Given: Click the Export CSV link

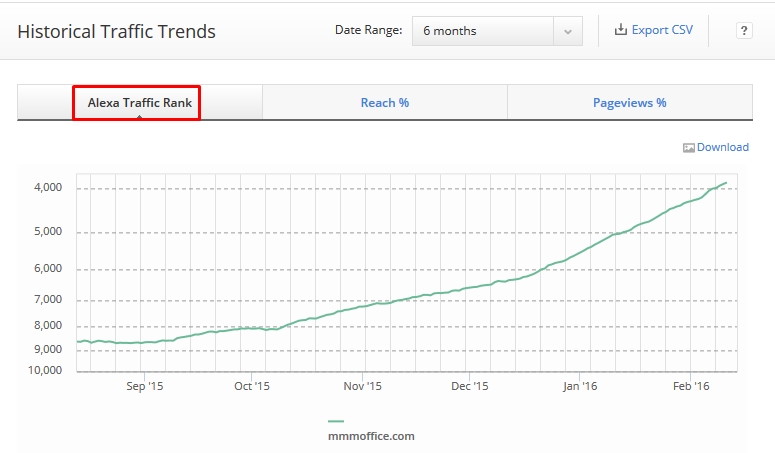Looking at the screenshot, I should click(662, 30).
